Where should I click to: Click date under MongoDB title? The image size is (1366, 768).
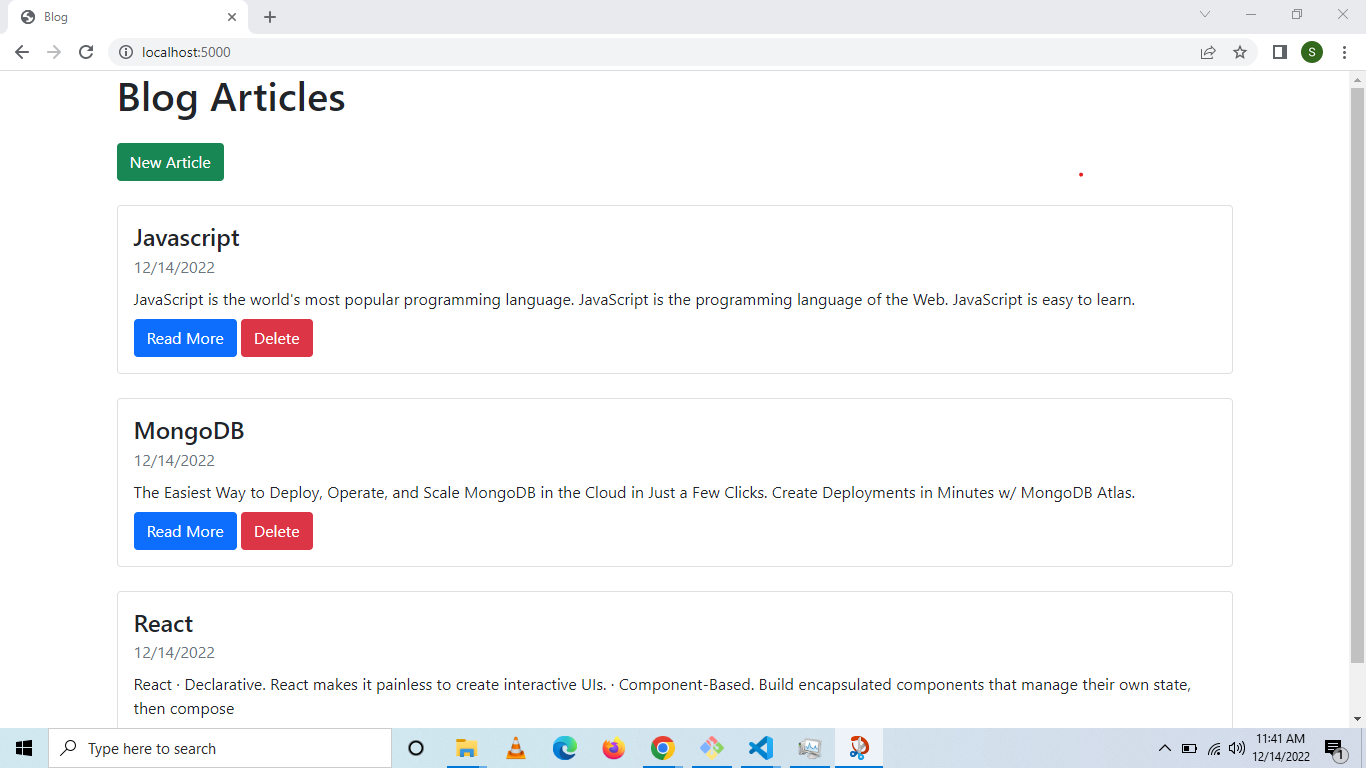click(x=174, y=461)
